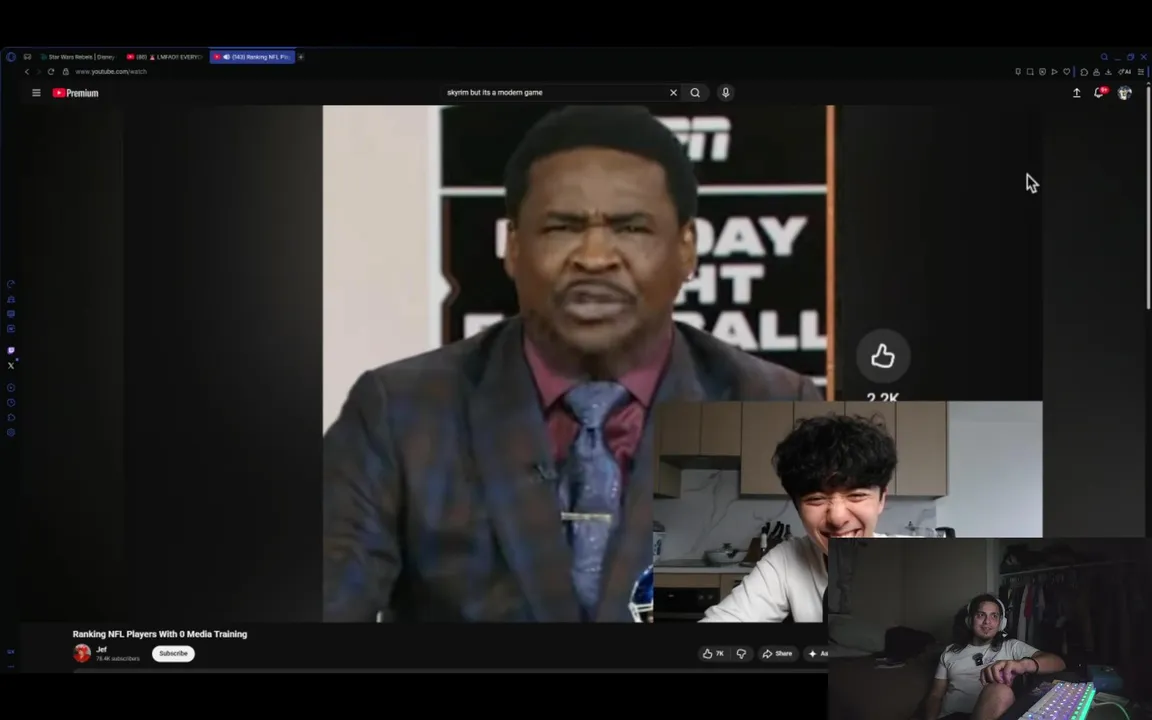This screenshot has width=1152, height=720.
Task: Open the workspaces icon beside the tabs
Action: coord(27,57)
